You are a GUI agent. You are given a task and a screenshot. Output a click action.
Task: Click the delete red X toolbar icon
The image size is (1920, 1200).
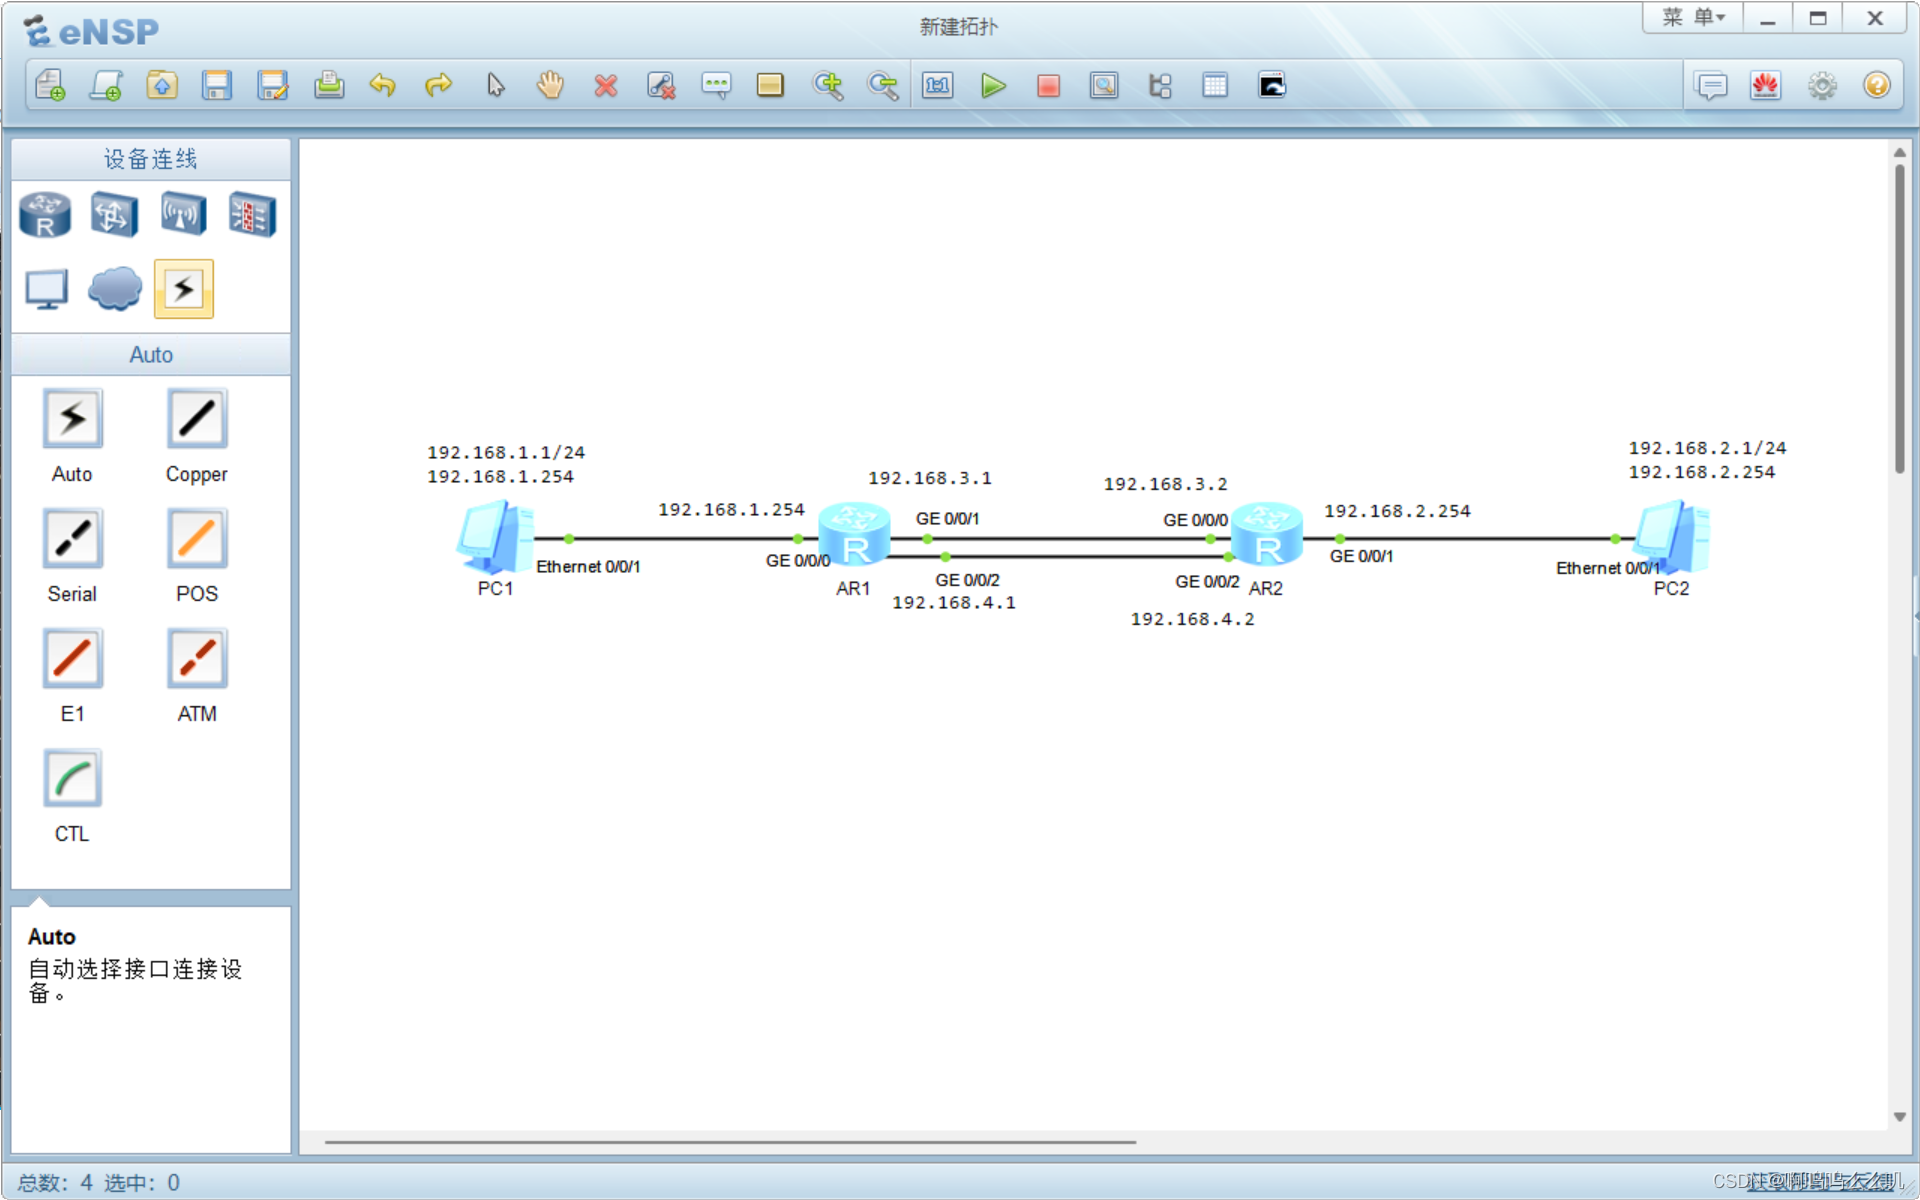click(x=605, y=86)
